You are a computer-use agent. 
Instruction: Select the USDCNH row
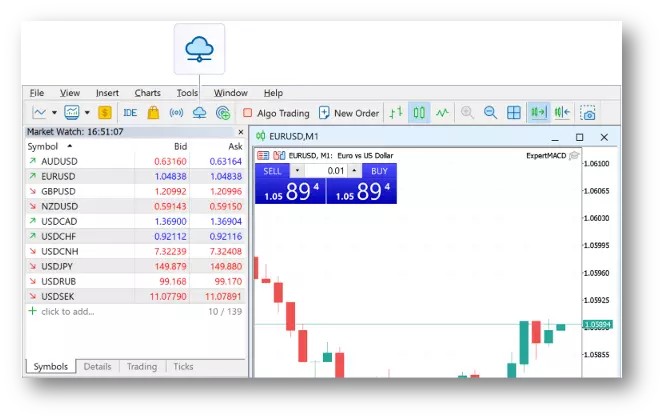coord(136,251)
